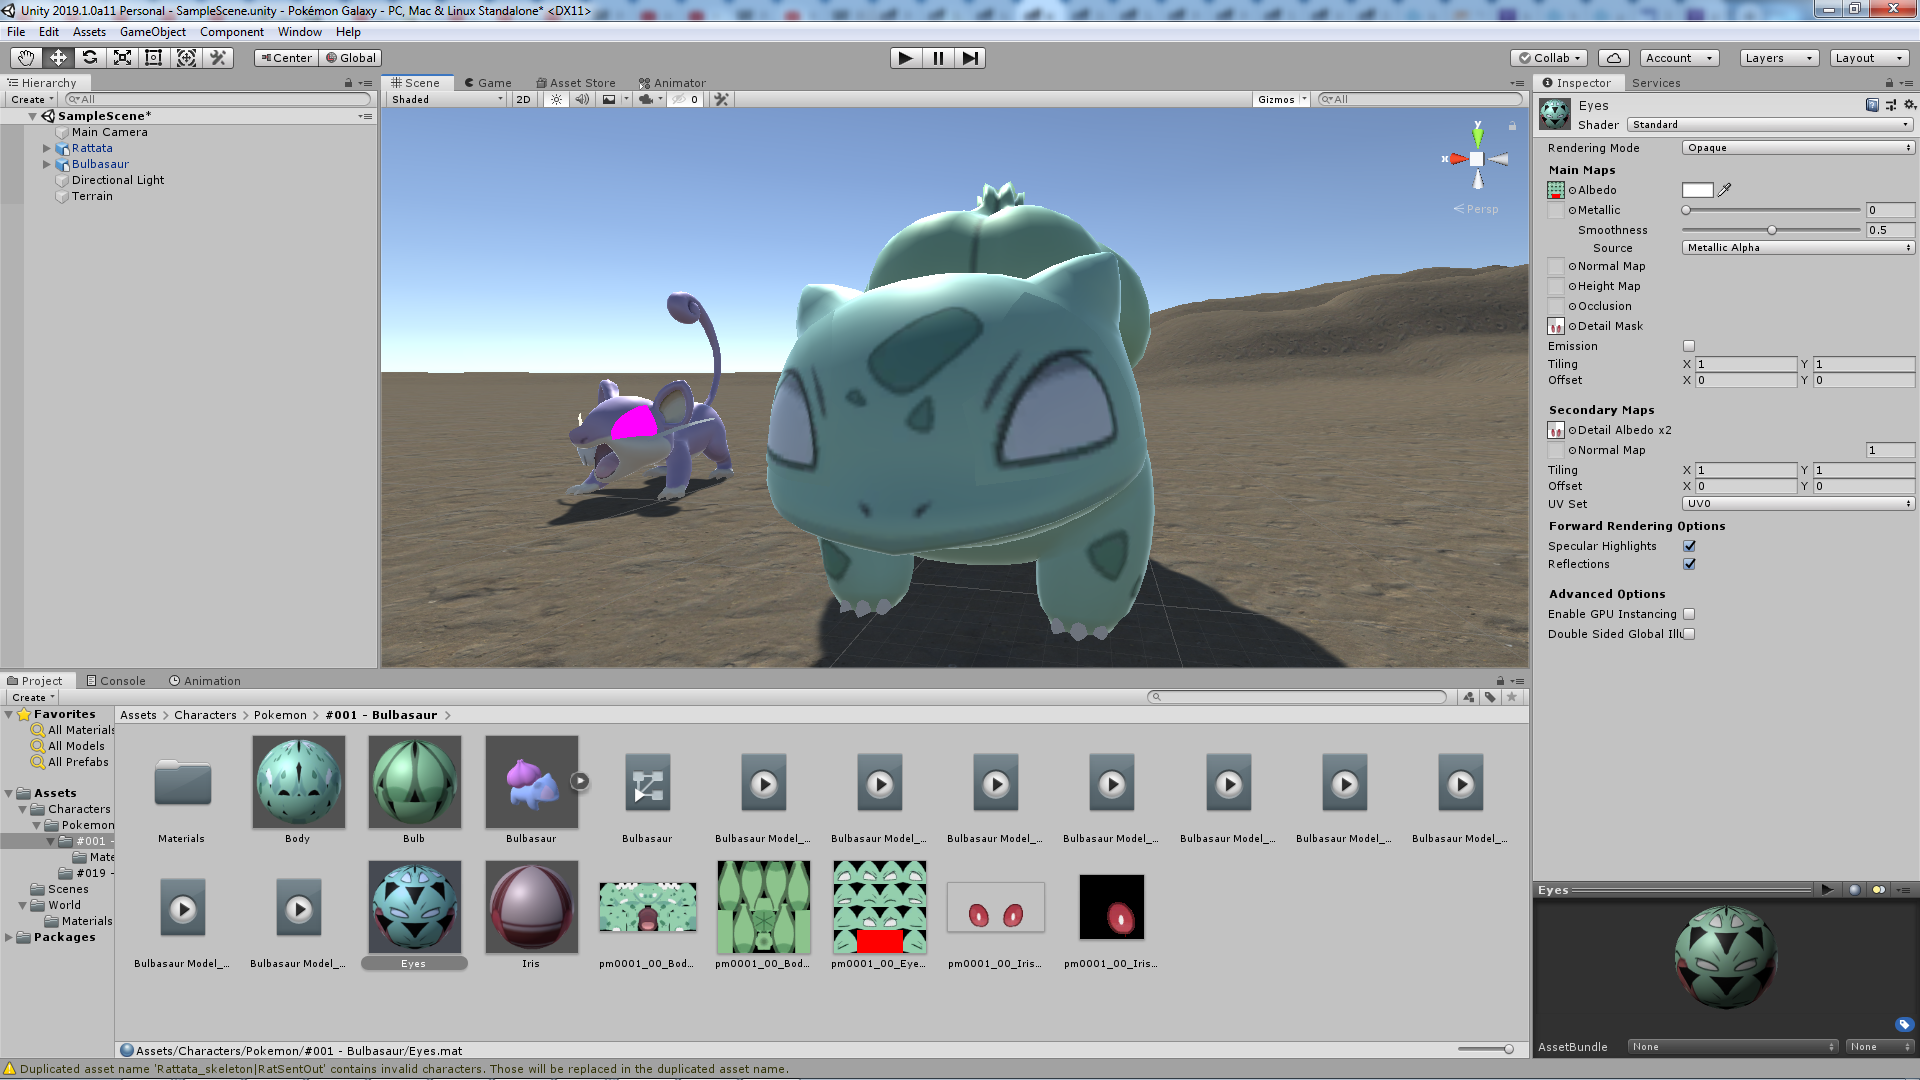Screen dimensions: 1920x1080
Task: Toggle the Center pivot mode button
Action: pos(286,58)
